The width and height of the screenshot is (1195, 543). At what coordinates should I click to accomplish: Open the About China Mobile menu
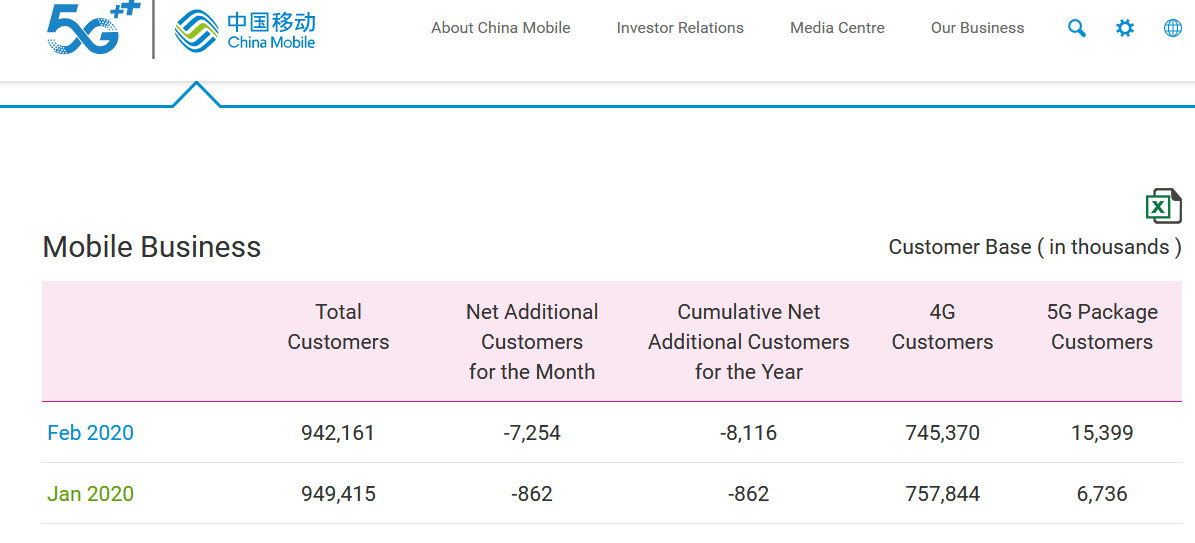click(x=500, y=28)
